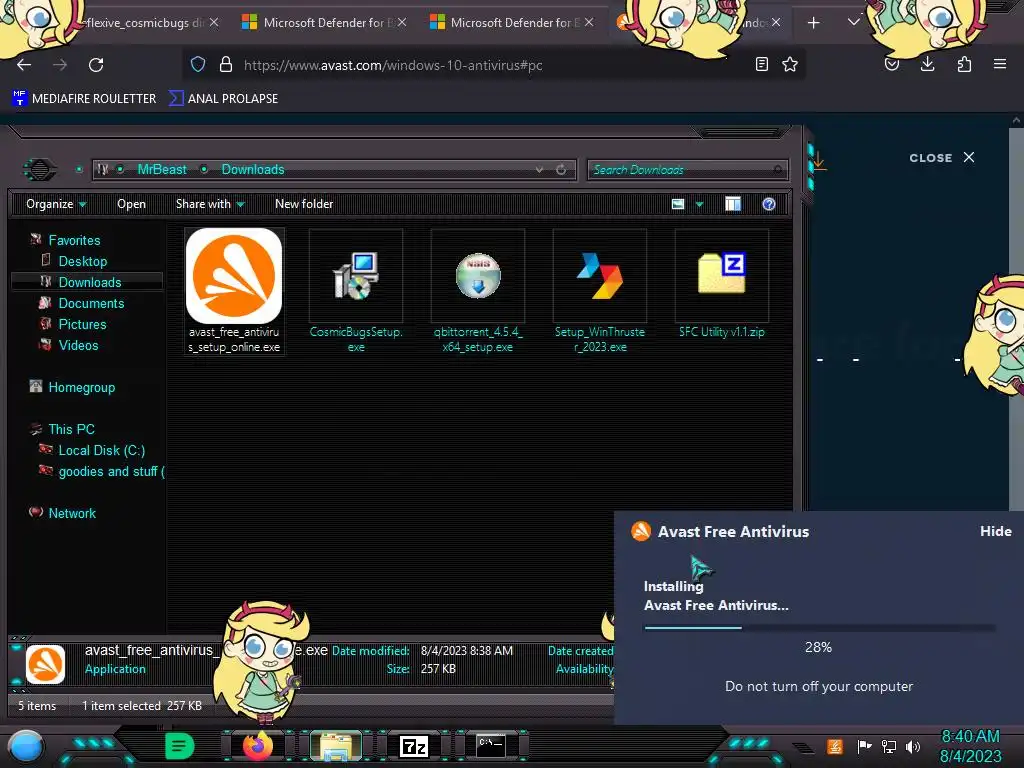Select Downloads in Favorites sidebar
The height and width of the screenshot is (768, 1024).
point(90,282)
